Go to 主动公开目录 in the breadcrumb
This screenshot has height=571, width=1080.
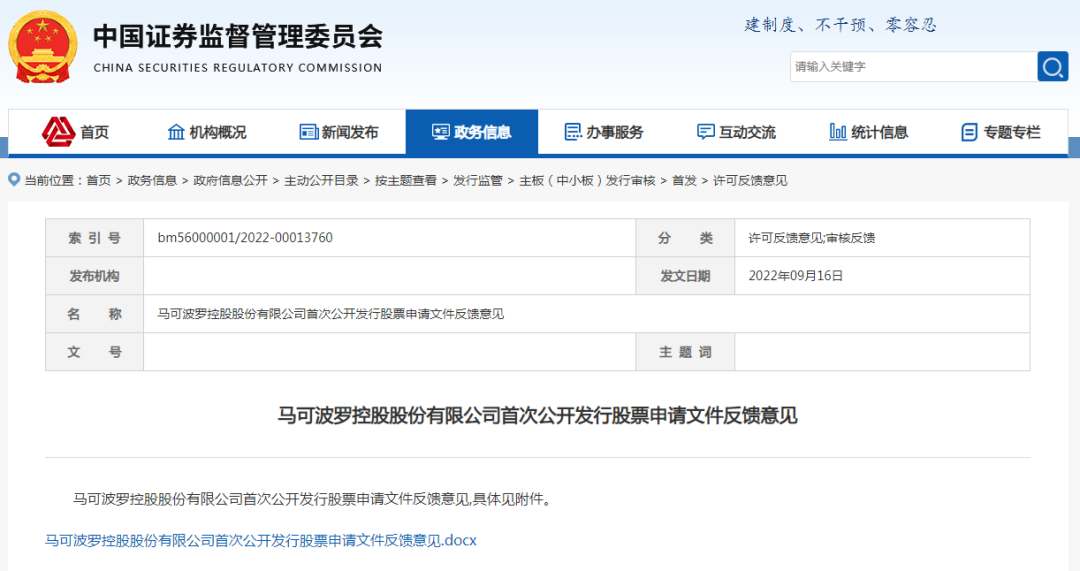coord(322,180)
